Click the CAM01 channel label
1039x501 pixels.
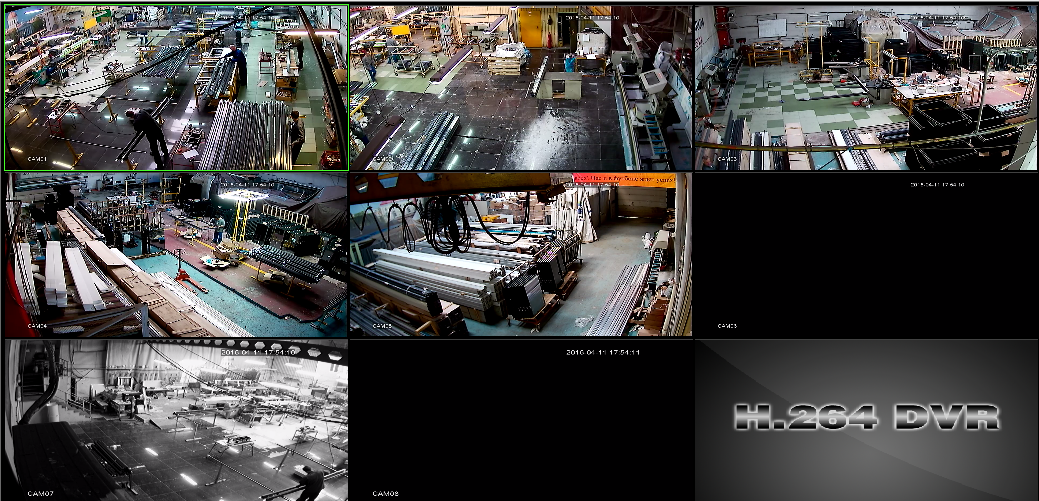[x=38, y=159]
